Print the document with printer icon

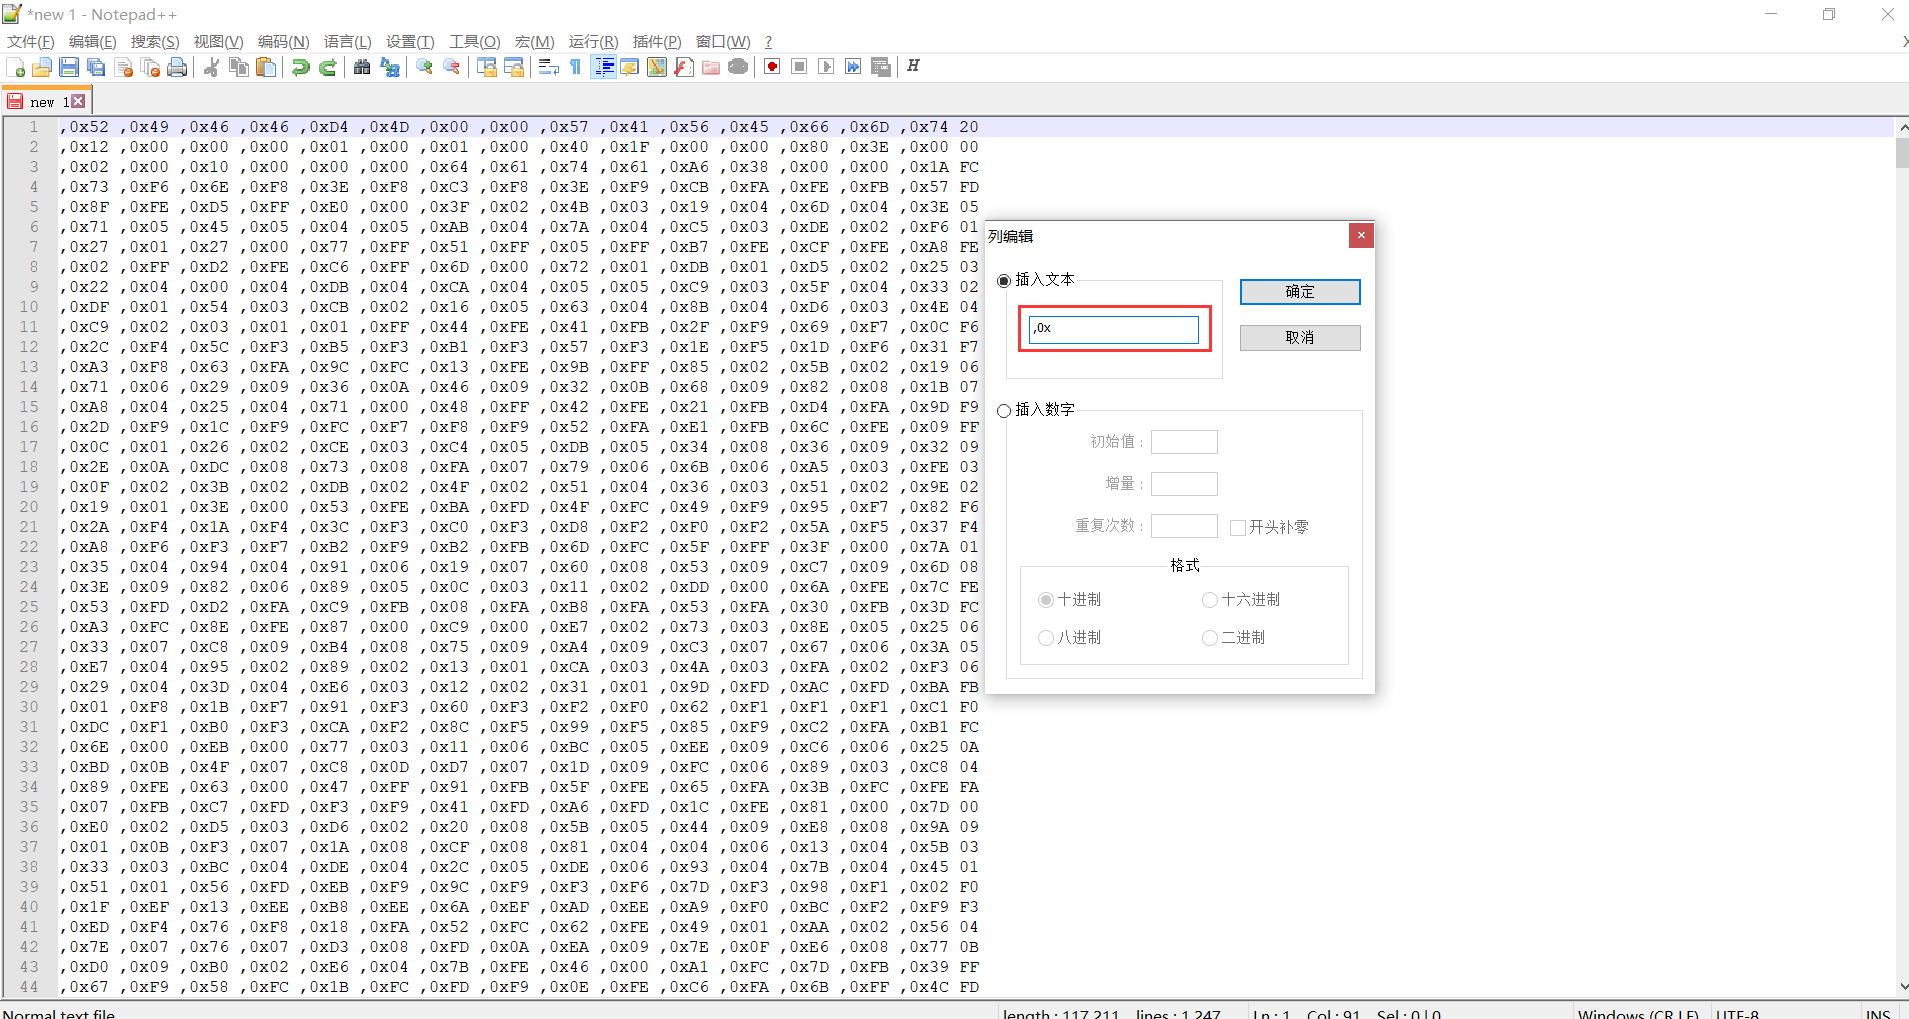coord(177,67)
